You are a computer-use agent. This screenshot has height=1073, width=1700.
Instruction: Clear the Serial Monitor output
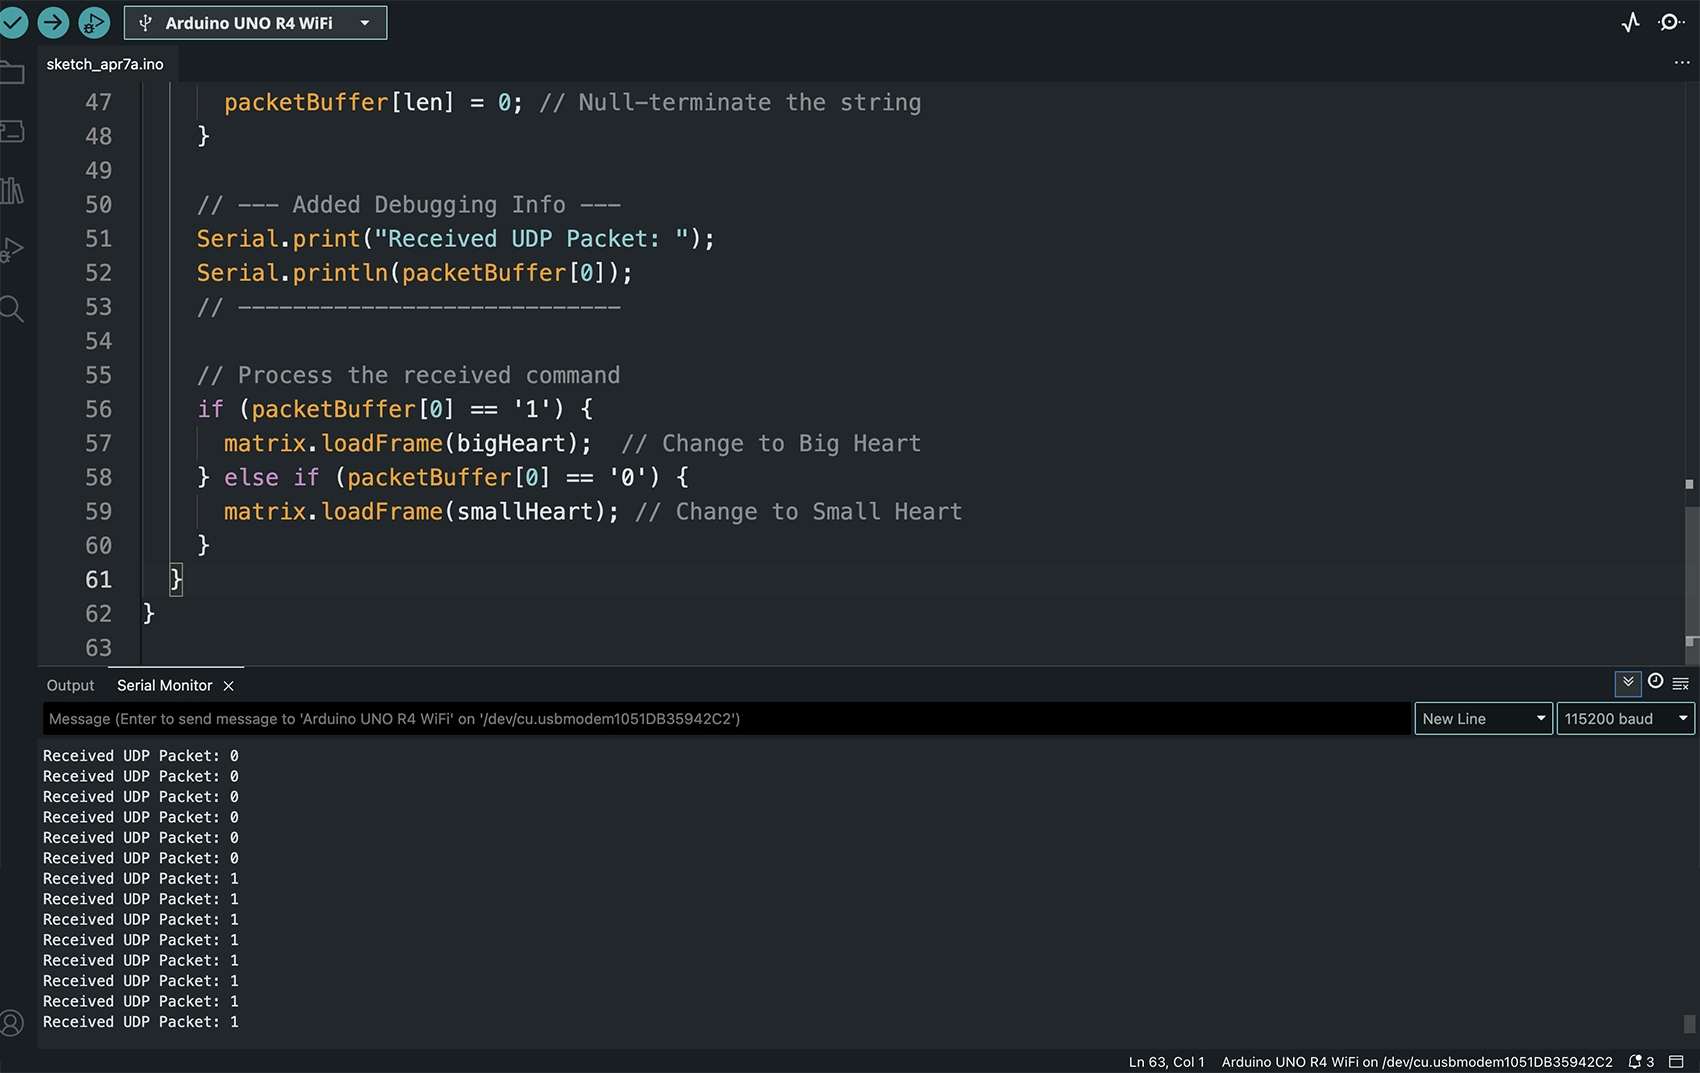click(x=1681, y=683)
